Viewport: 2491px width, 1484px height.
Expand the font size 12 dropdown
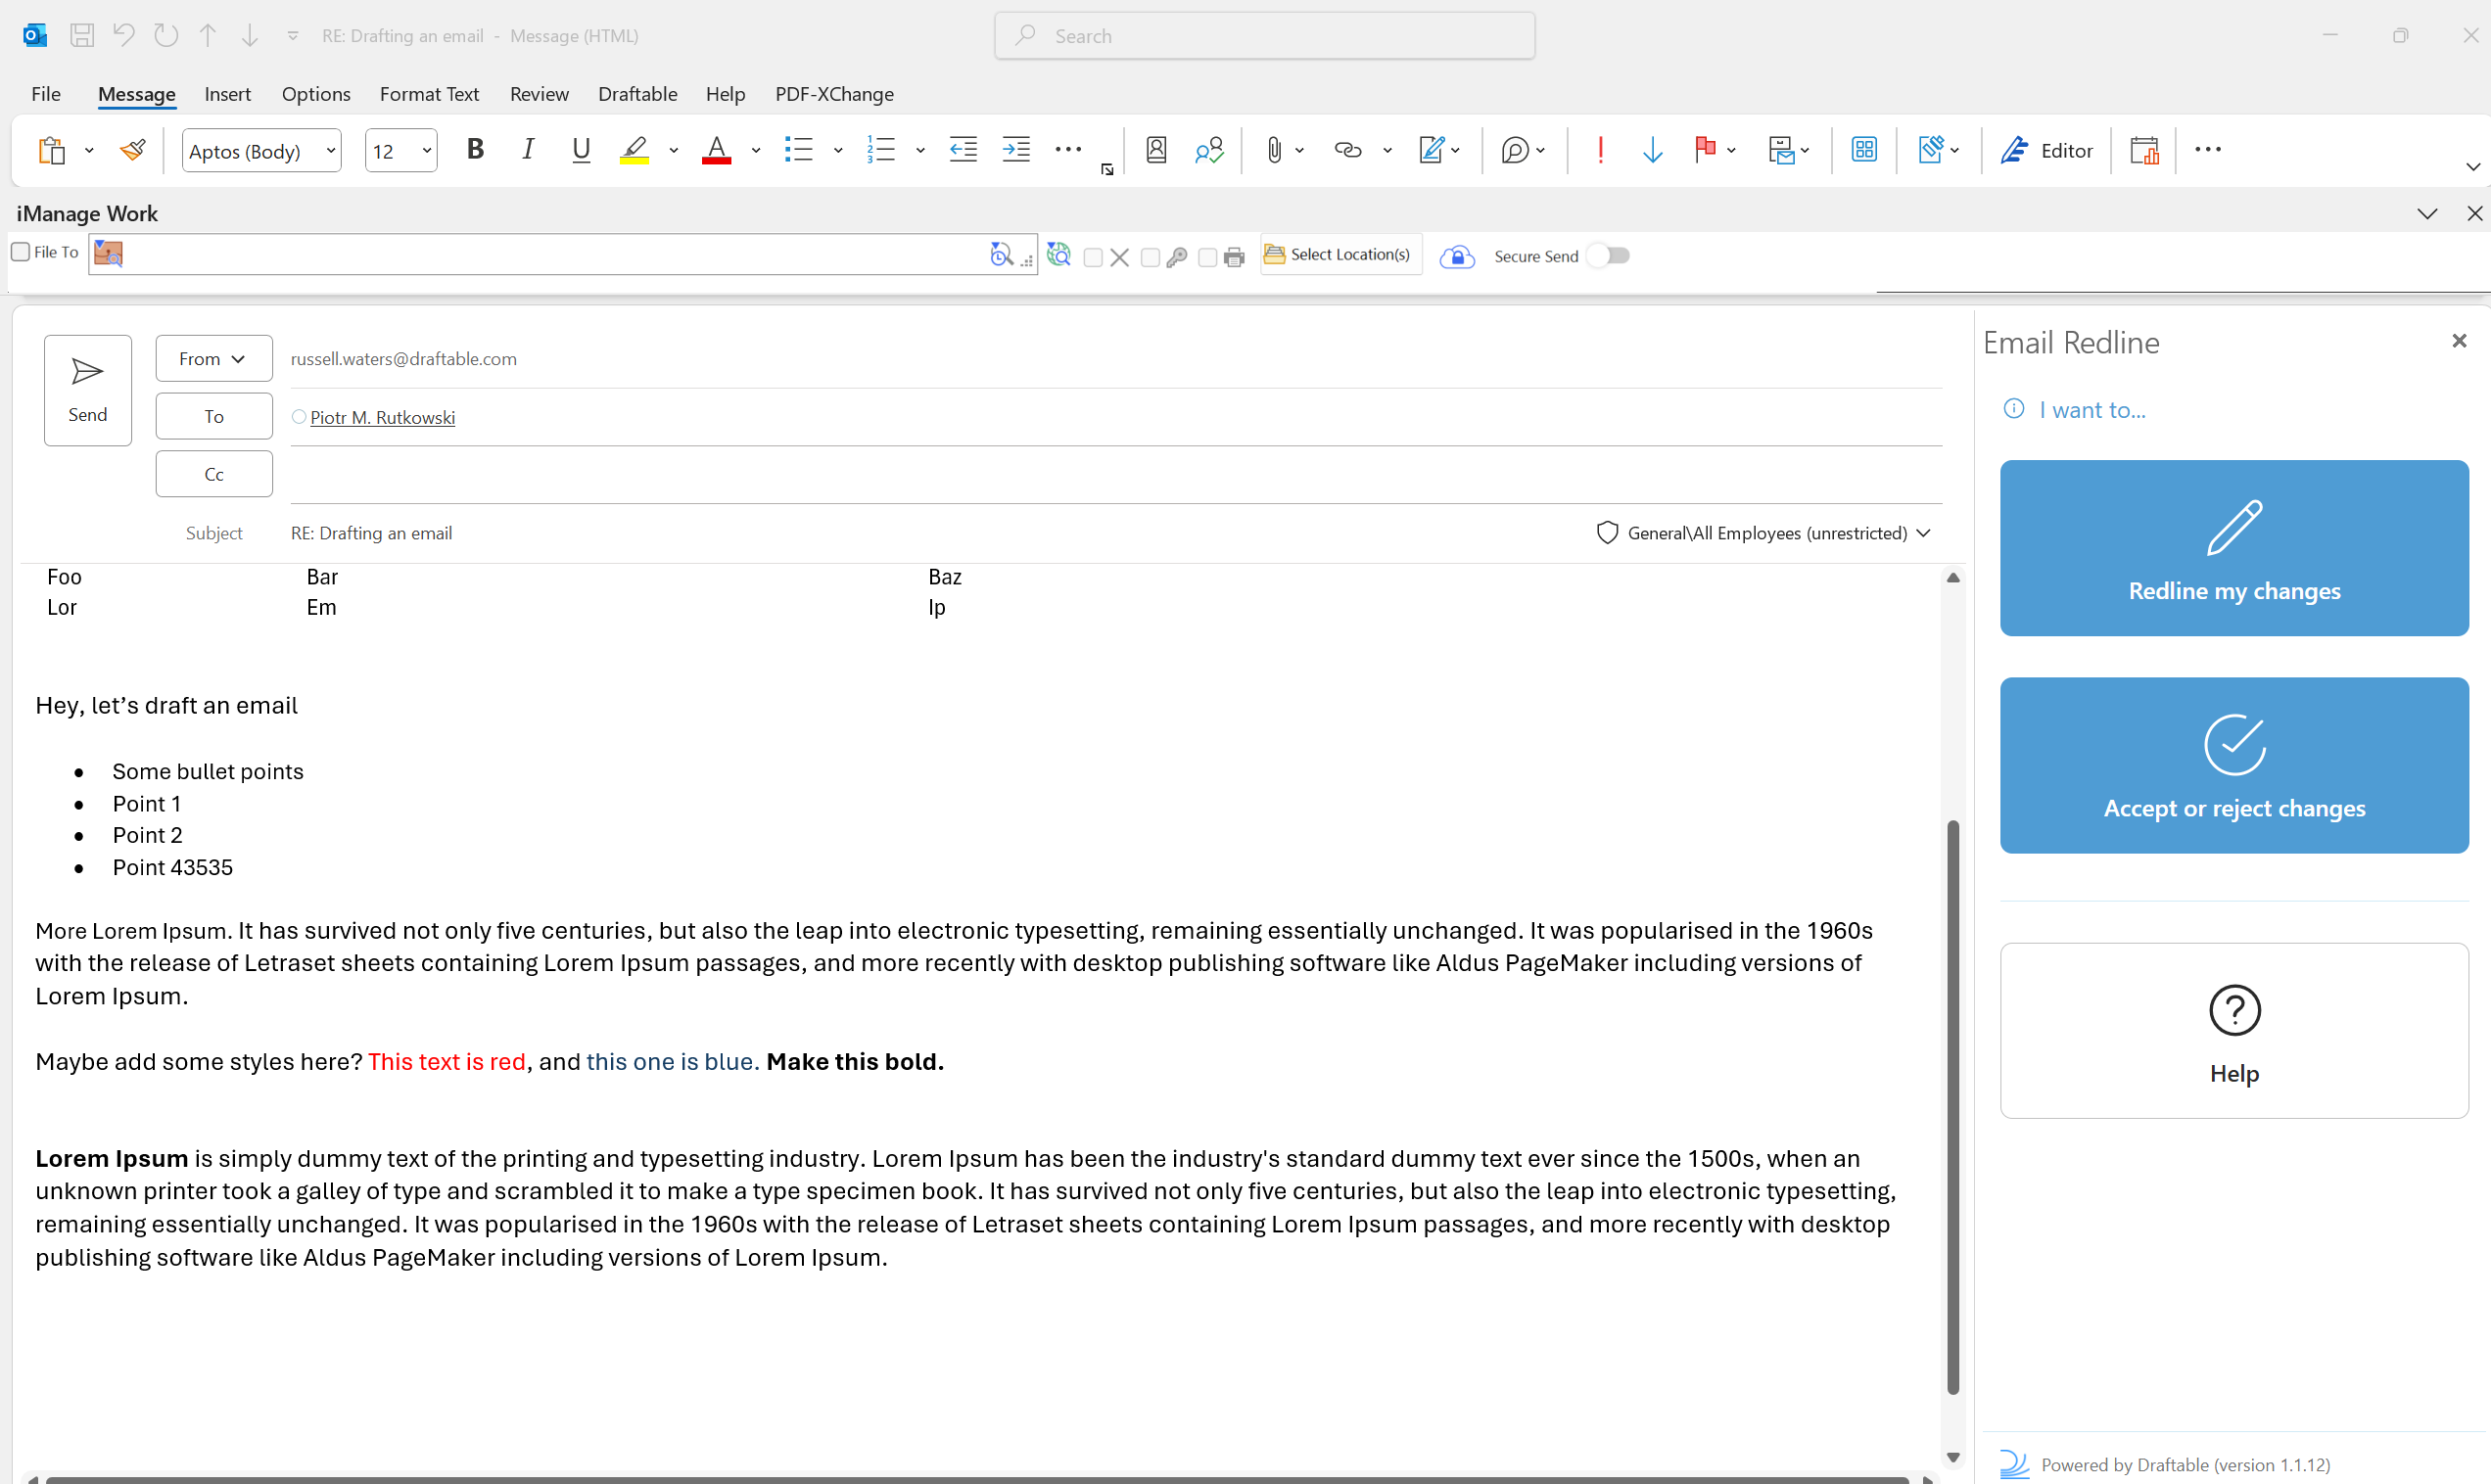tap(427, 151)
